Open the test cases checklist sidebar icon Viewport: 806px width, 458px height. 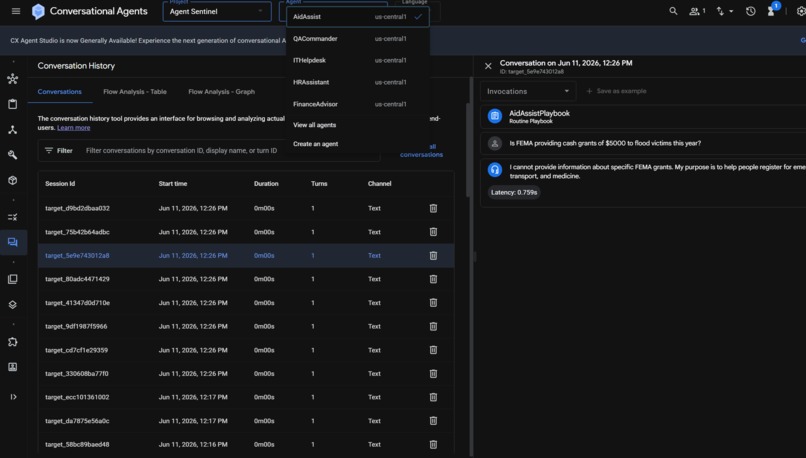(x=13, y=217)
